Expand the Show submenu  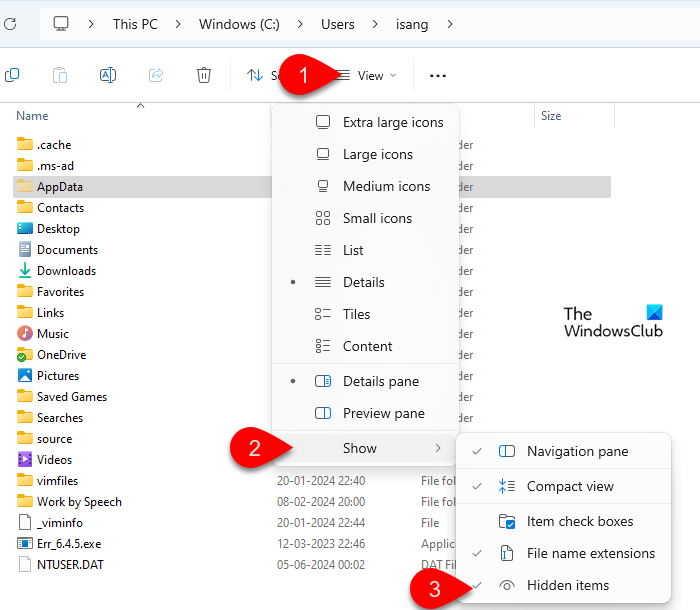365,448
